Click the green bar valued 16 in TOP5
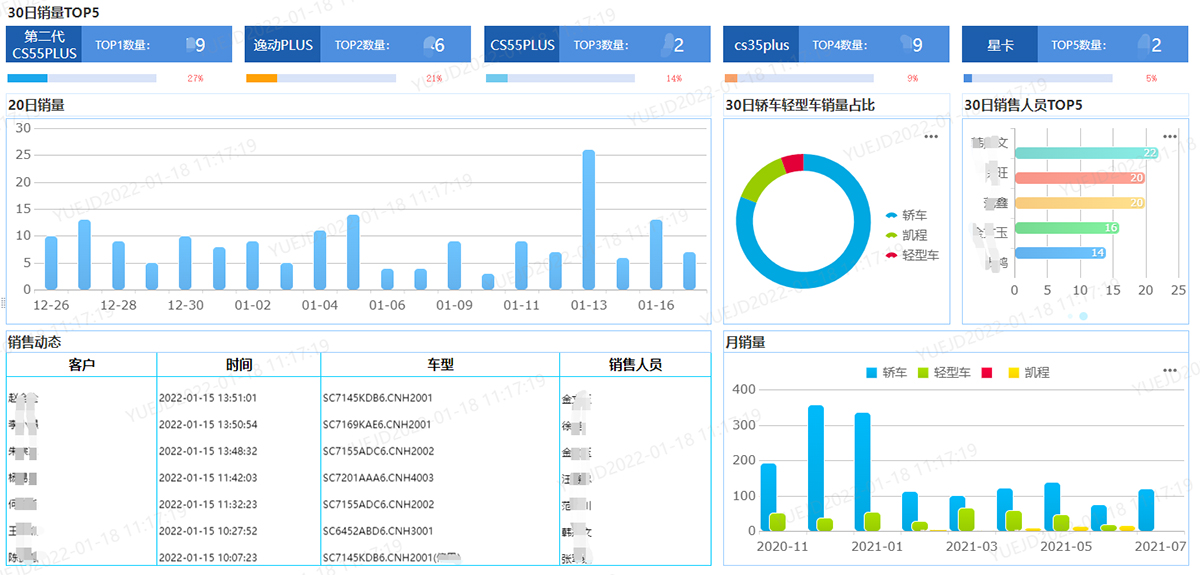This screenshot has width=1200, height=575. (1067, 228)
